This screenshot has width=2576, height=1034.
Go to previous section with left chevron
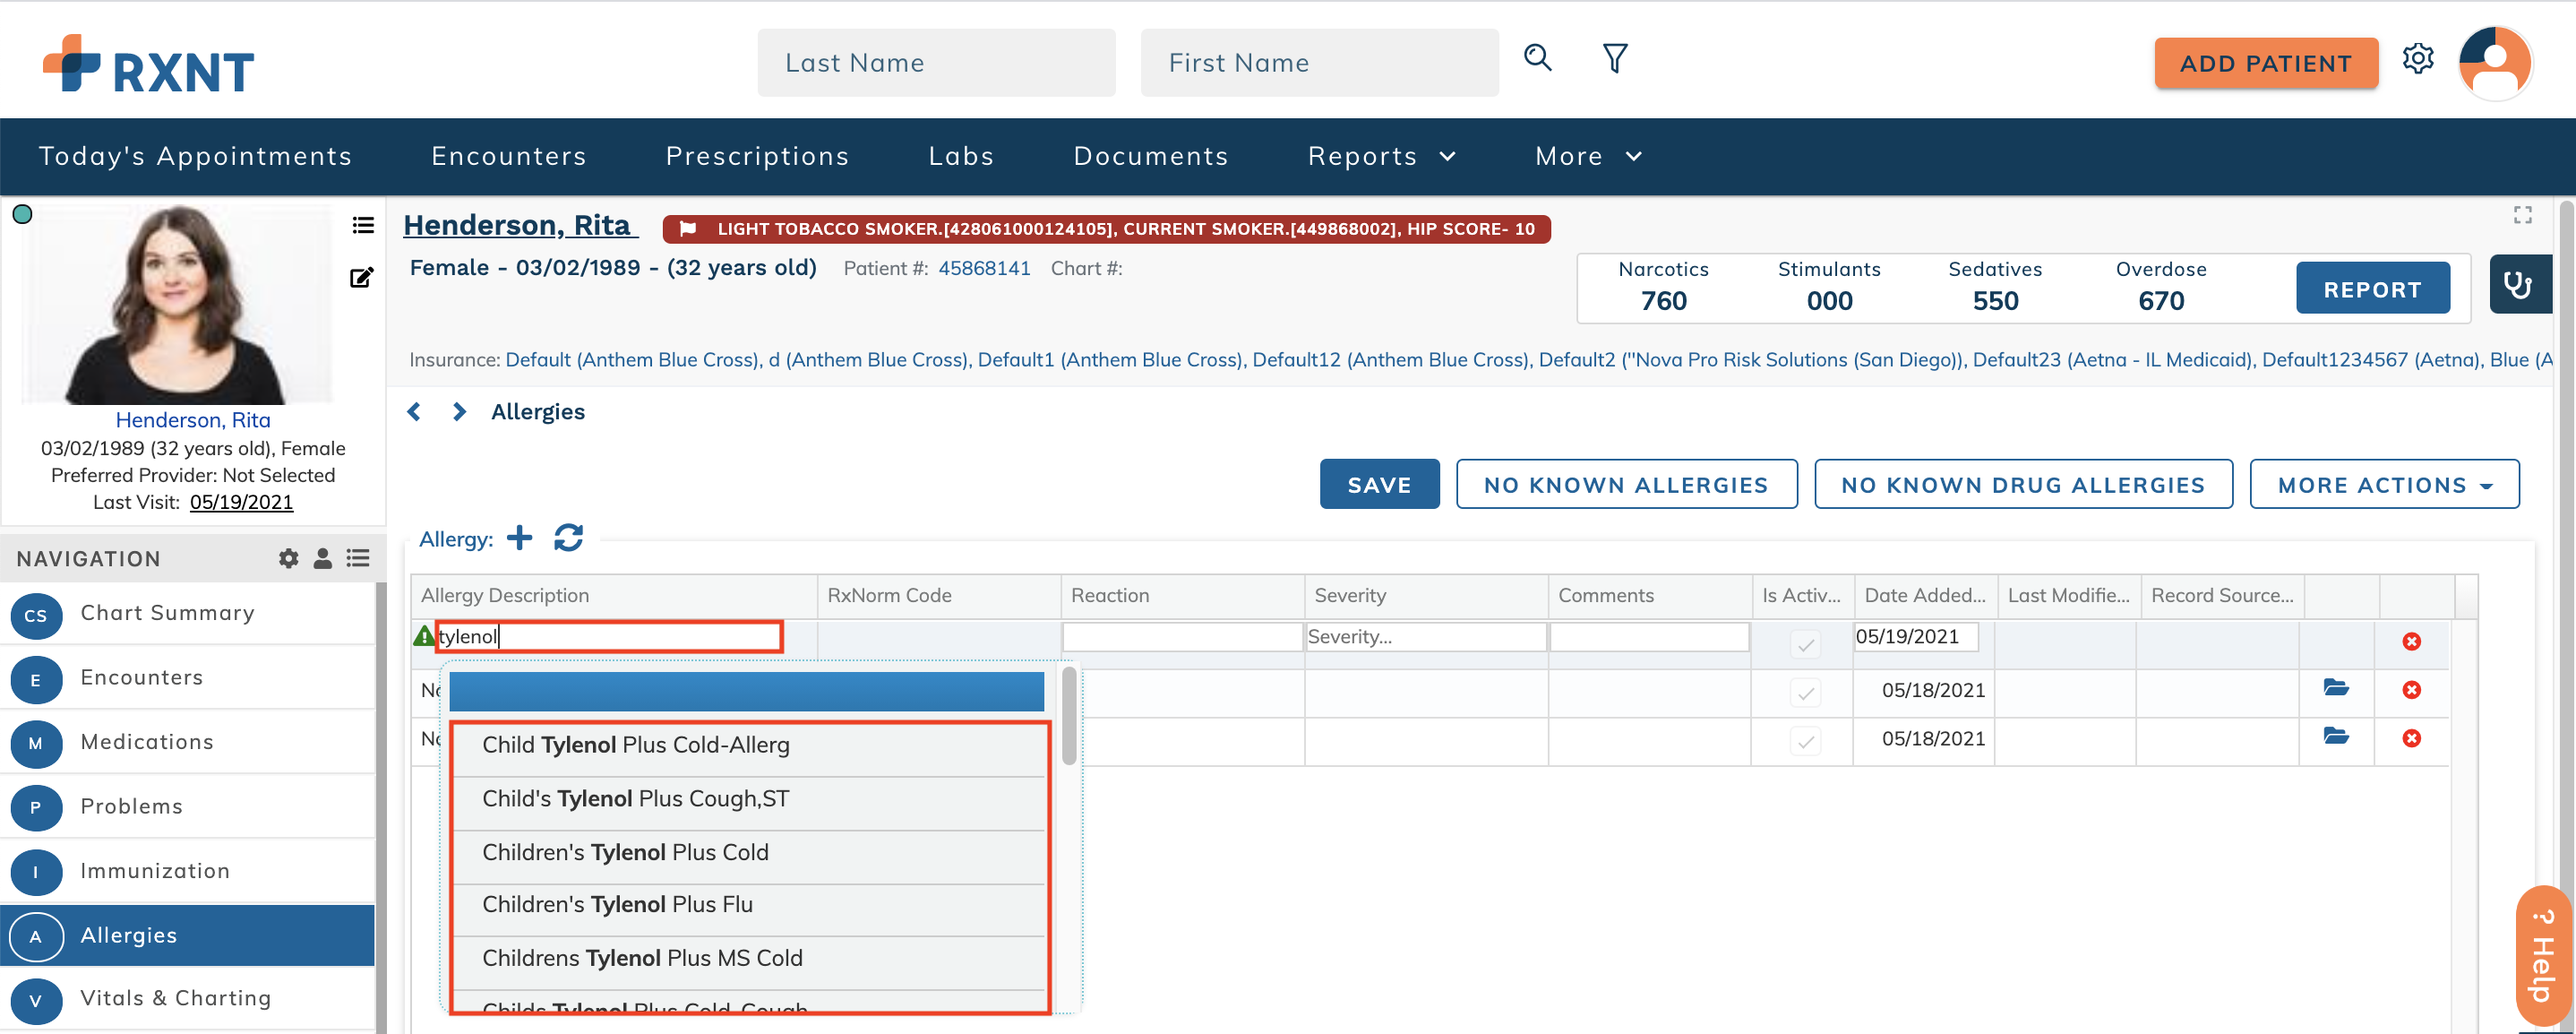pyautogui.click(x=414, y=412)
